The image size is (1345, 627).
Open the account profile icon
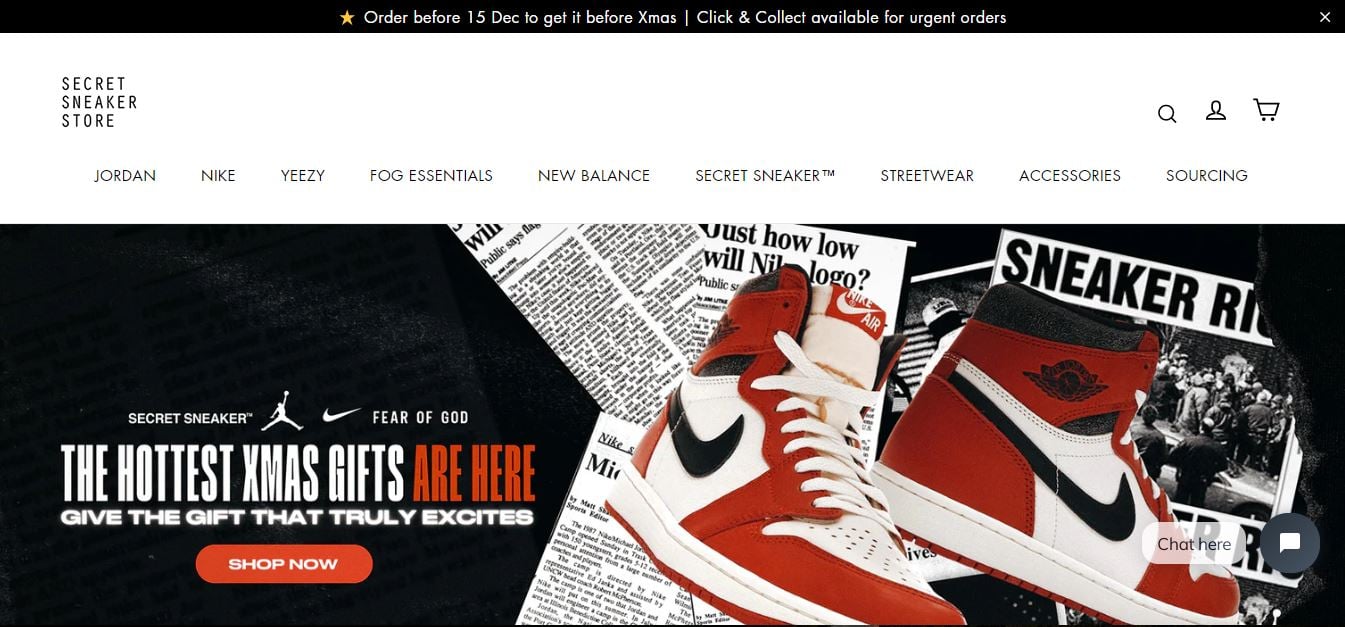point(1216,110)
